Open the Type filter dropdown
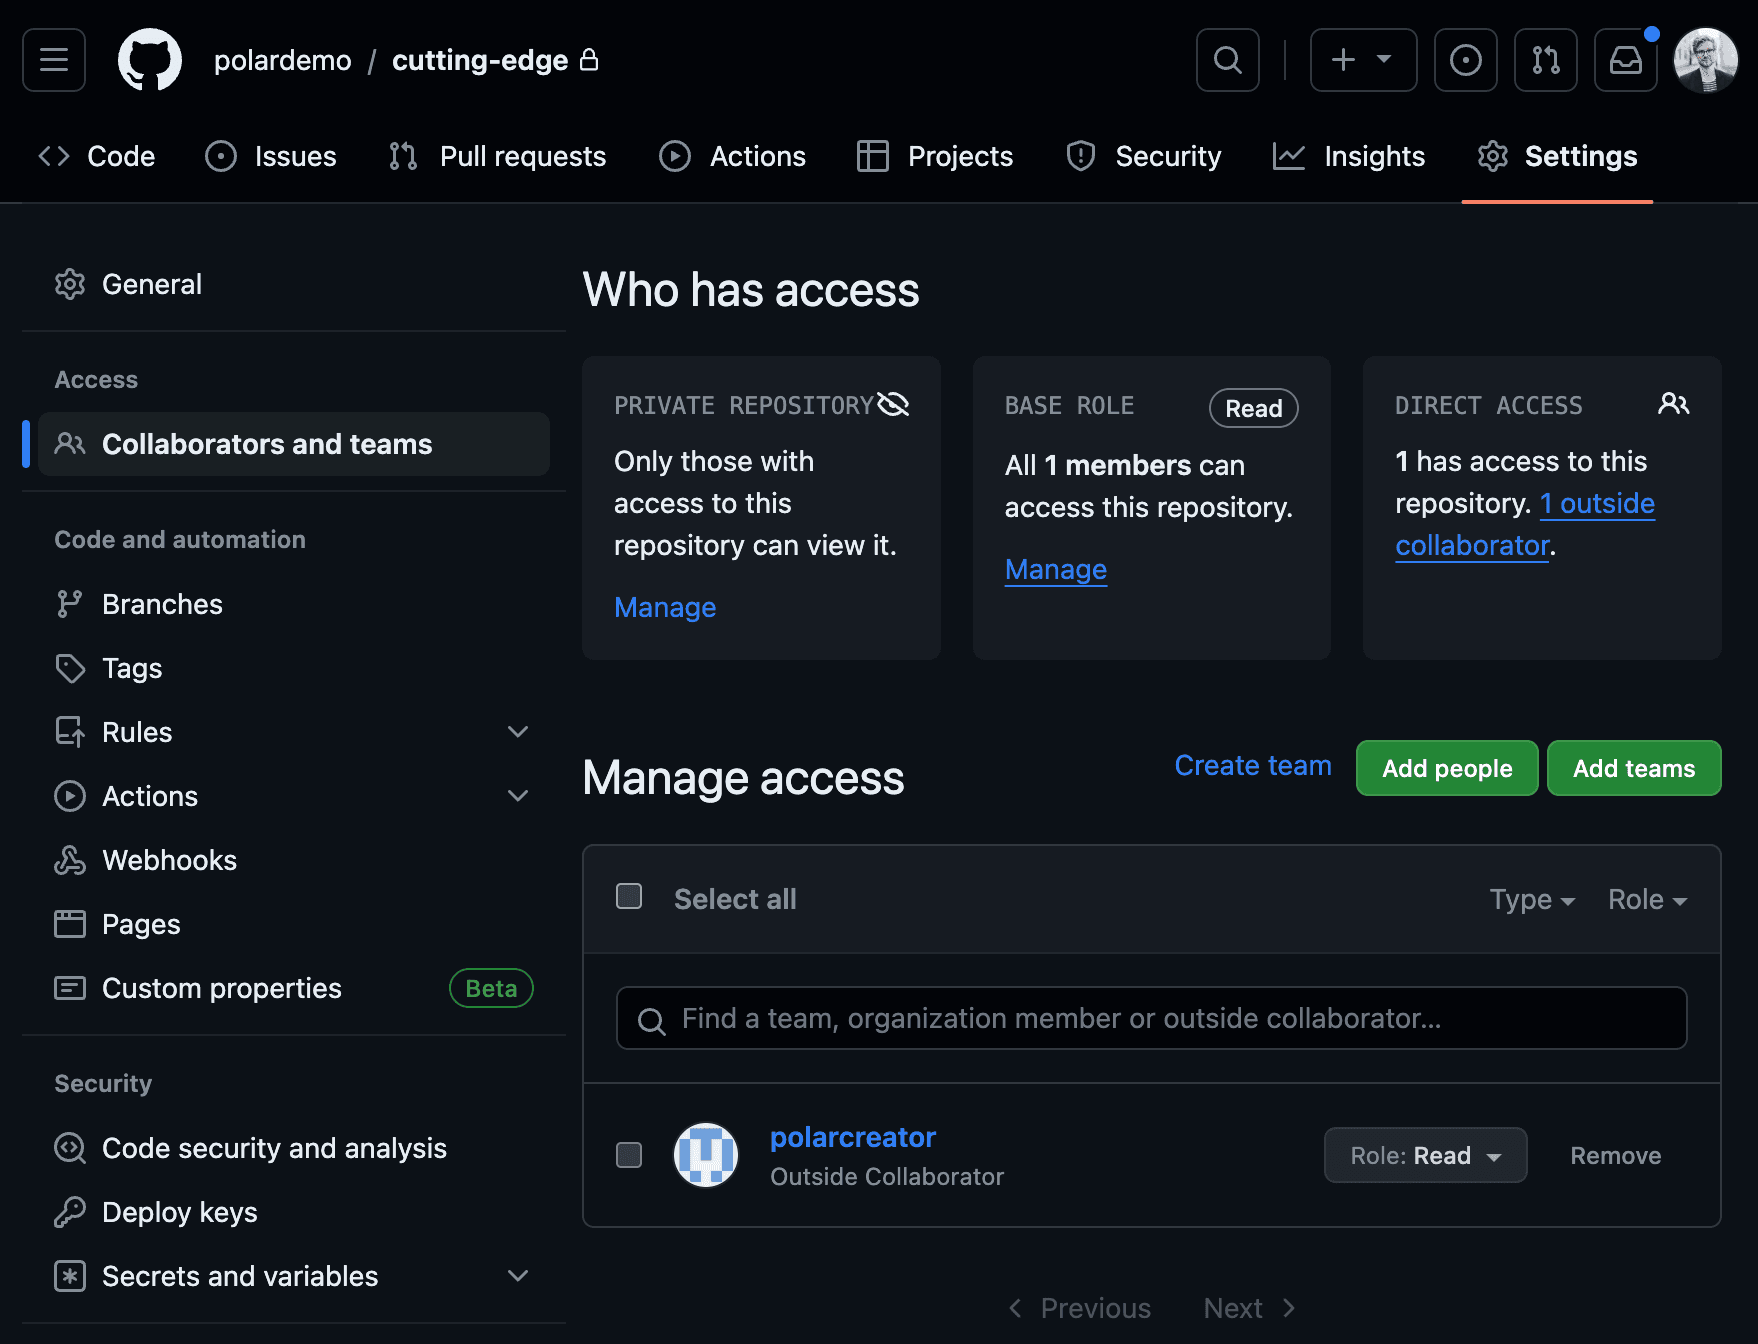 pyautogui.click(x=1531, y=899)
